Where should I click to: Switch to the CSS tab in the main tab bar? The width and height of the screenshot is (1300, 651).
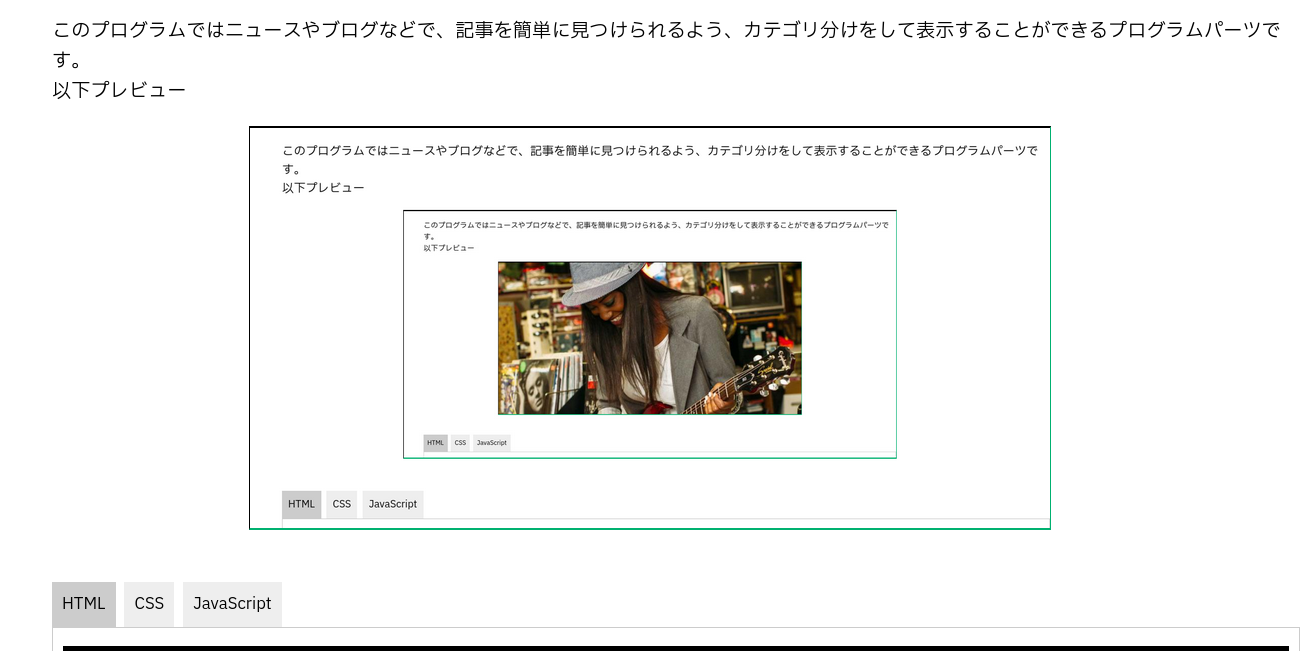148,604
